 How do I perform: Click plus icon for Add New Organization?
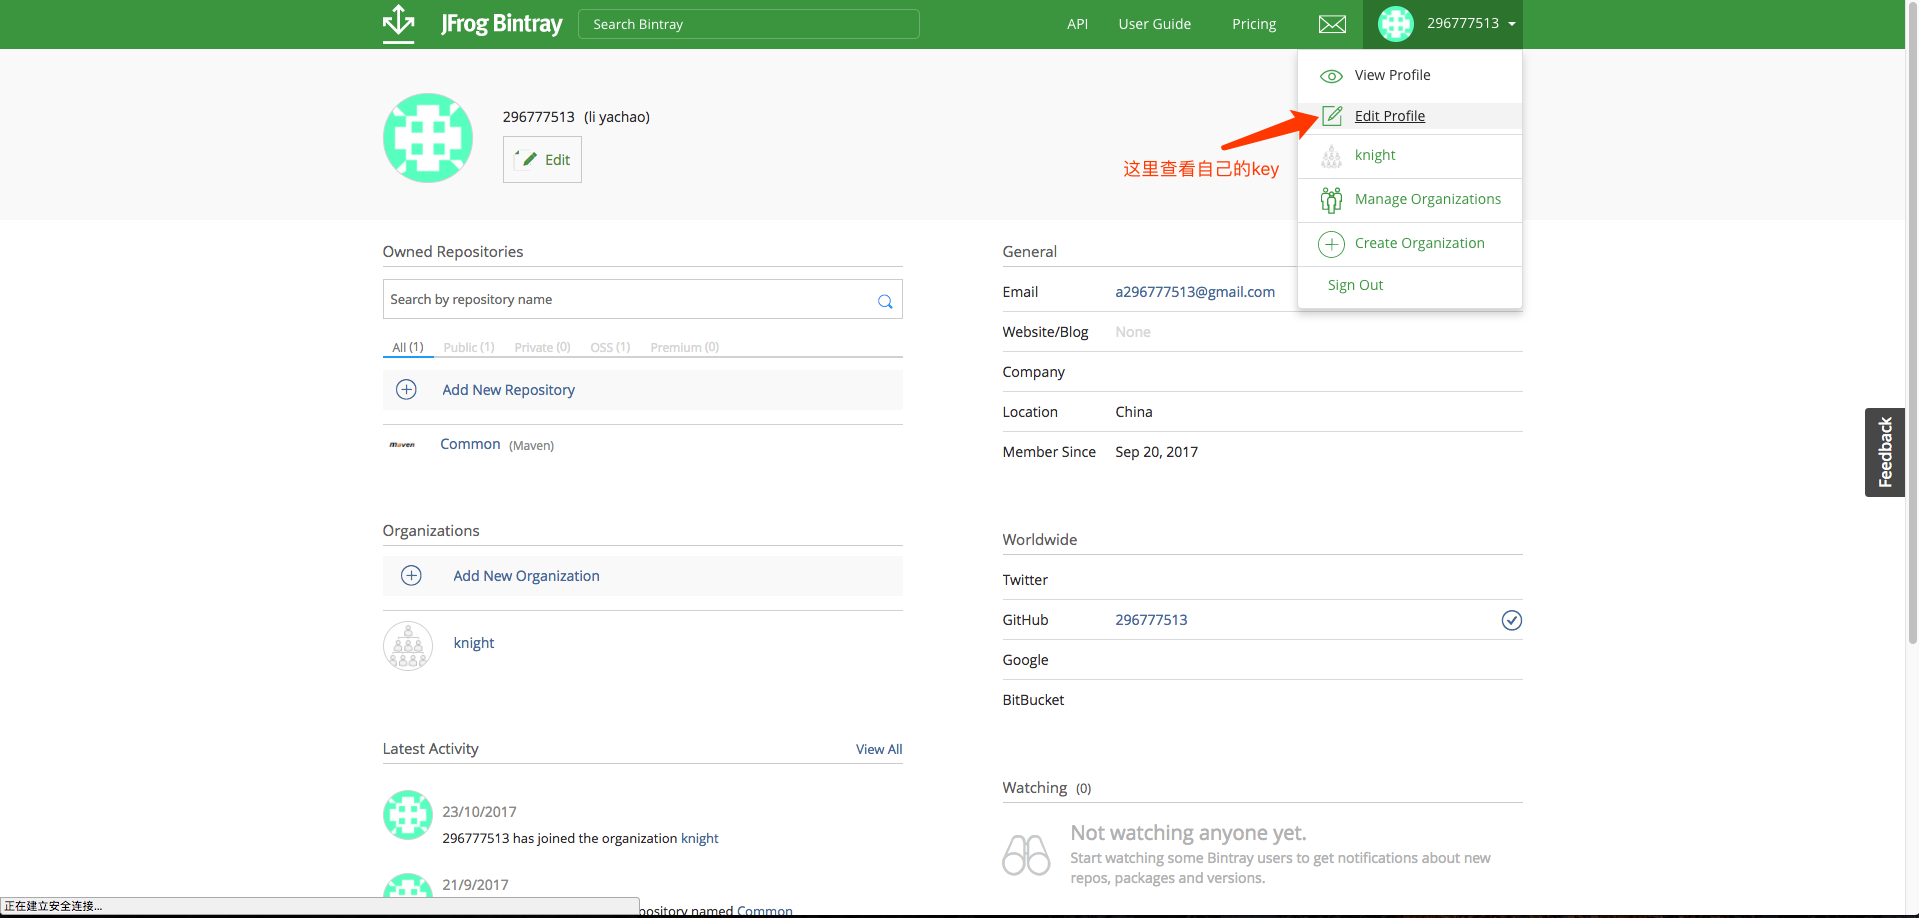tap(411, 576)
